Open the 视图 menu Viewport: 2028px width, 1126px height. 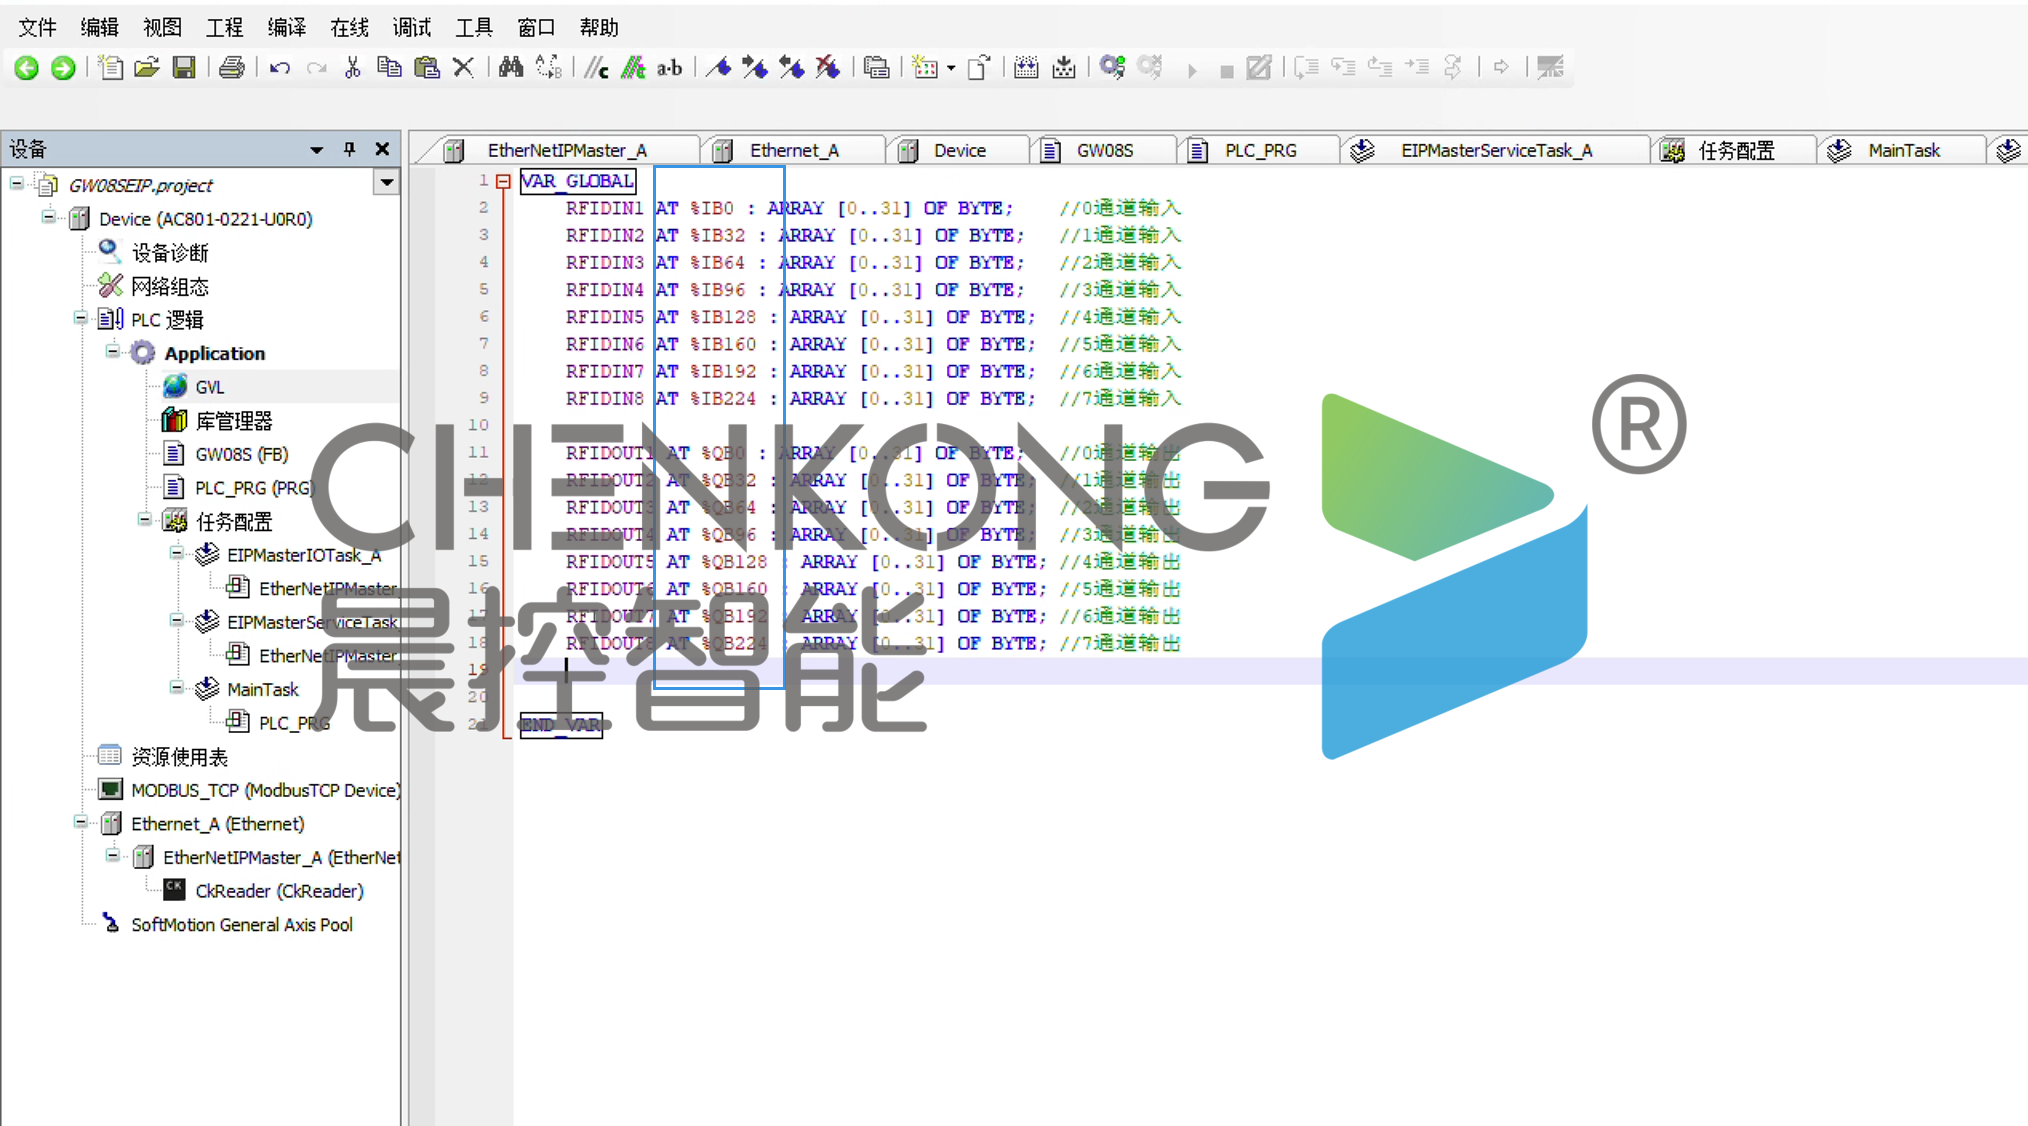(162, 27)
